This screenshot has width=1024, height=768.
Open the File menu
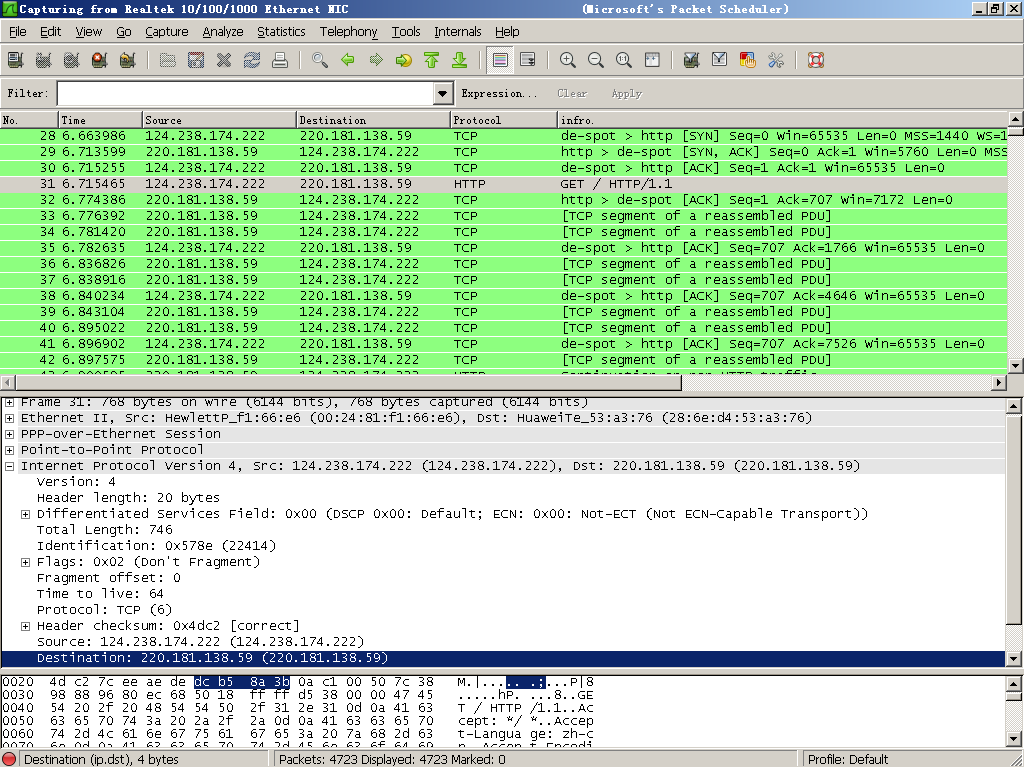18,31
